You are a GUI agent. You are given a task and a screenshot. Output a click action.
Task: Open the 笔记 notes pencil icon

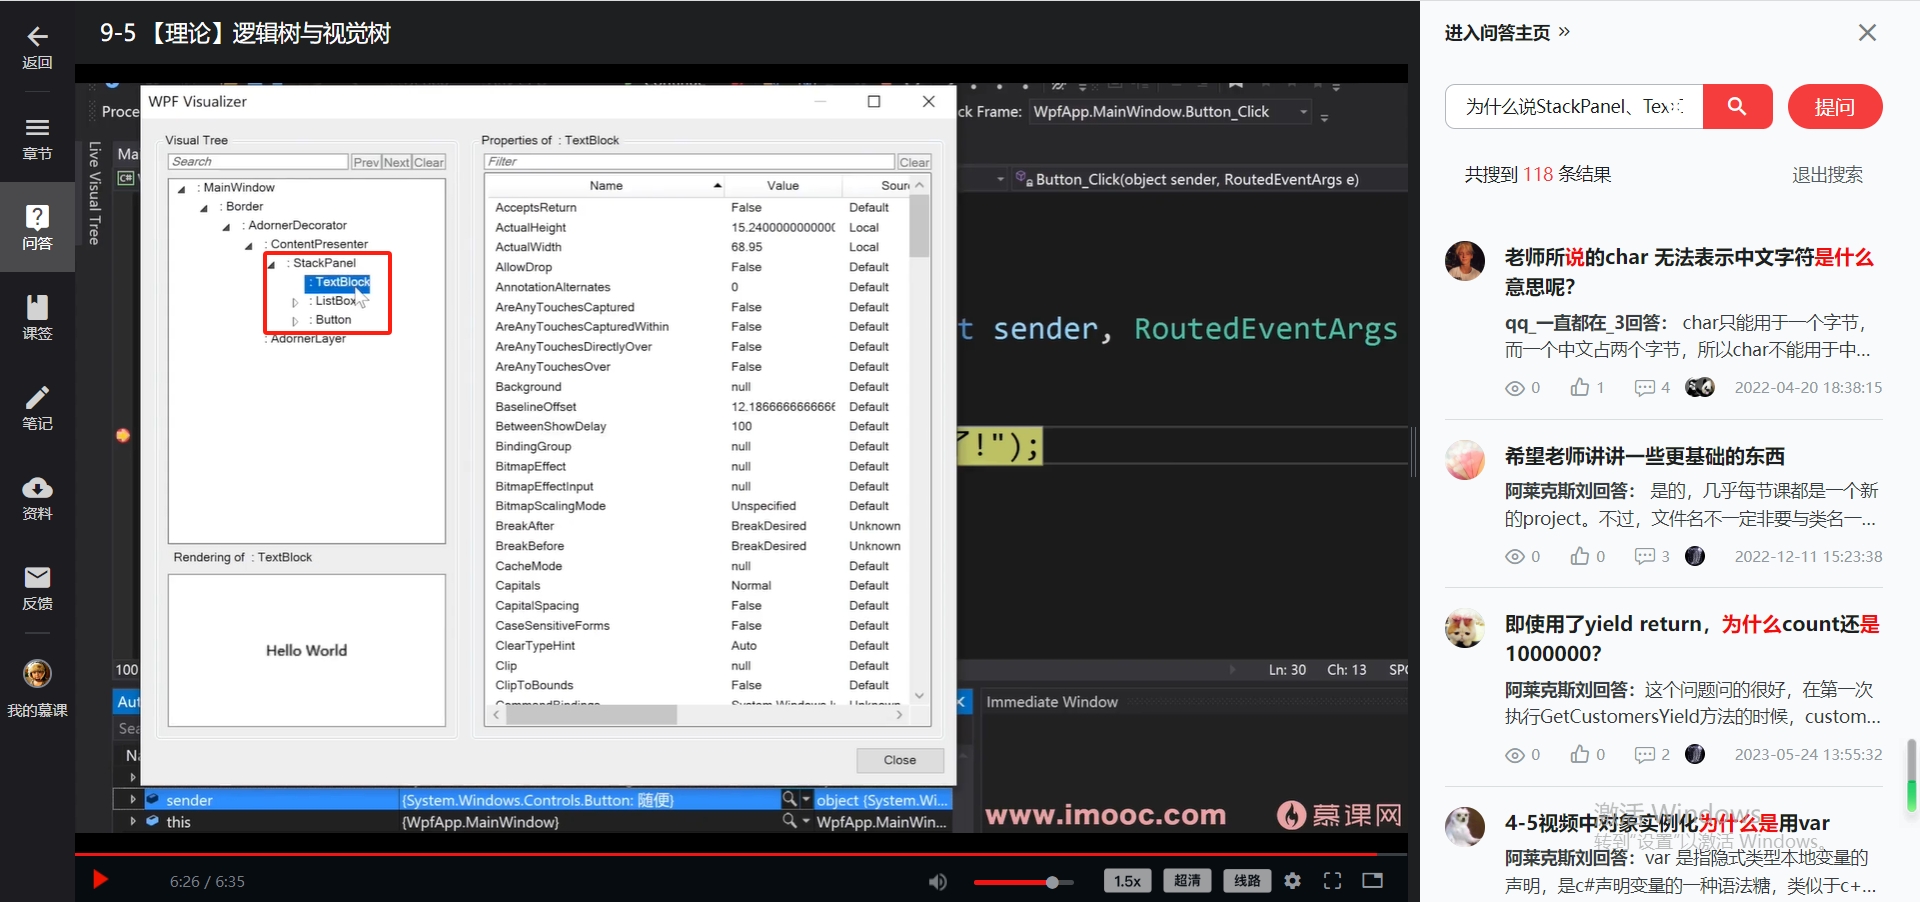click(37, 397)
